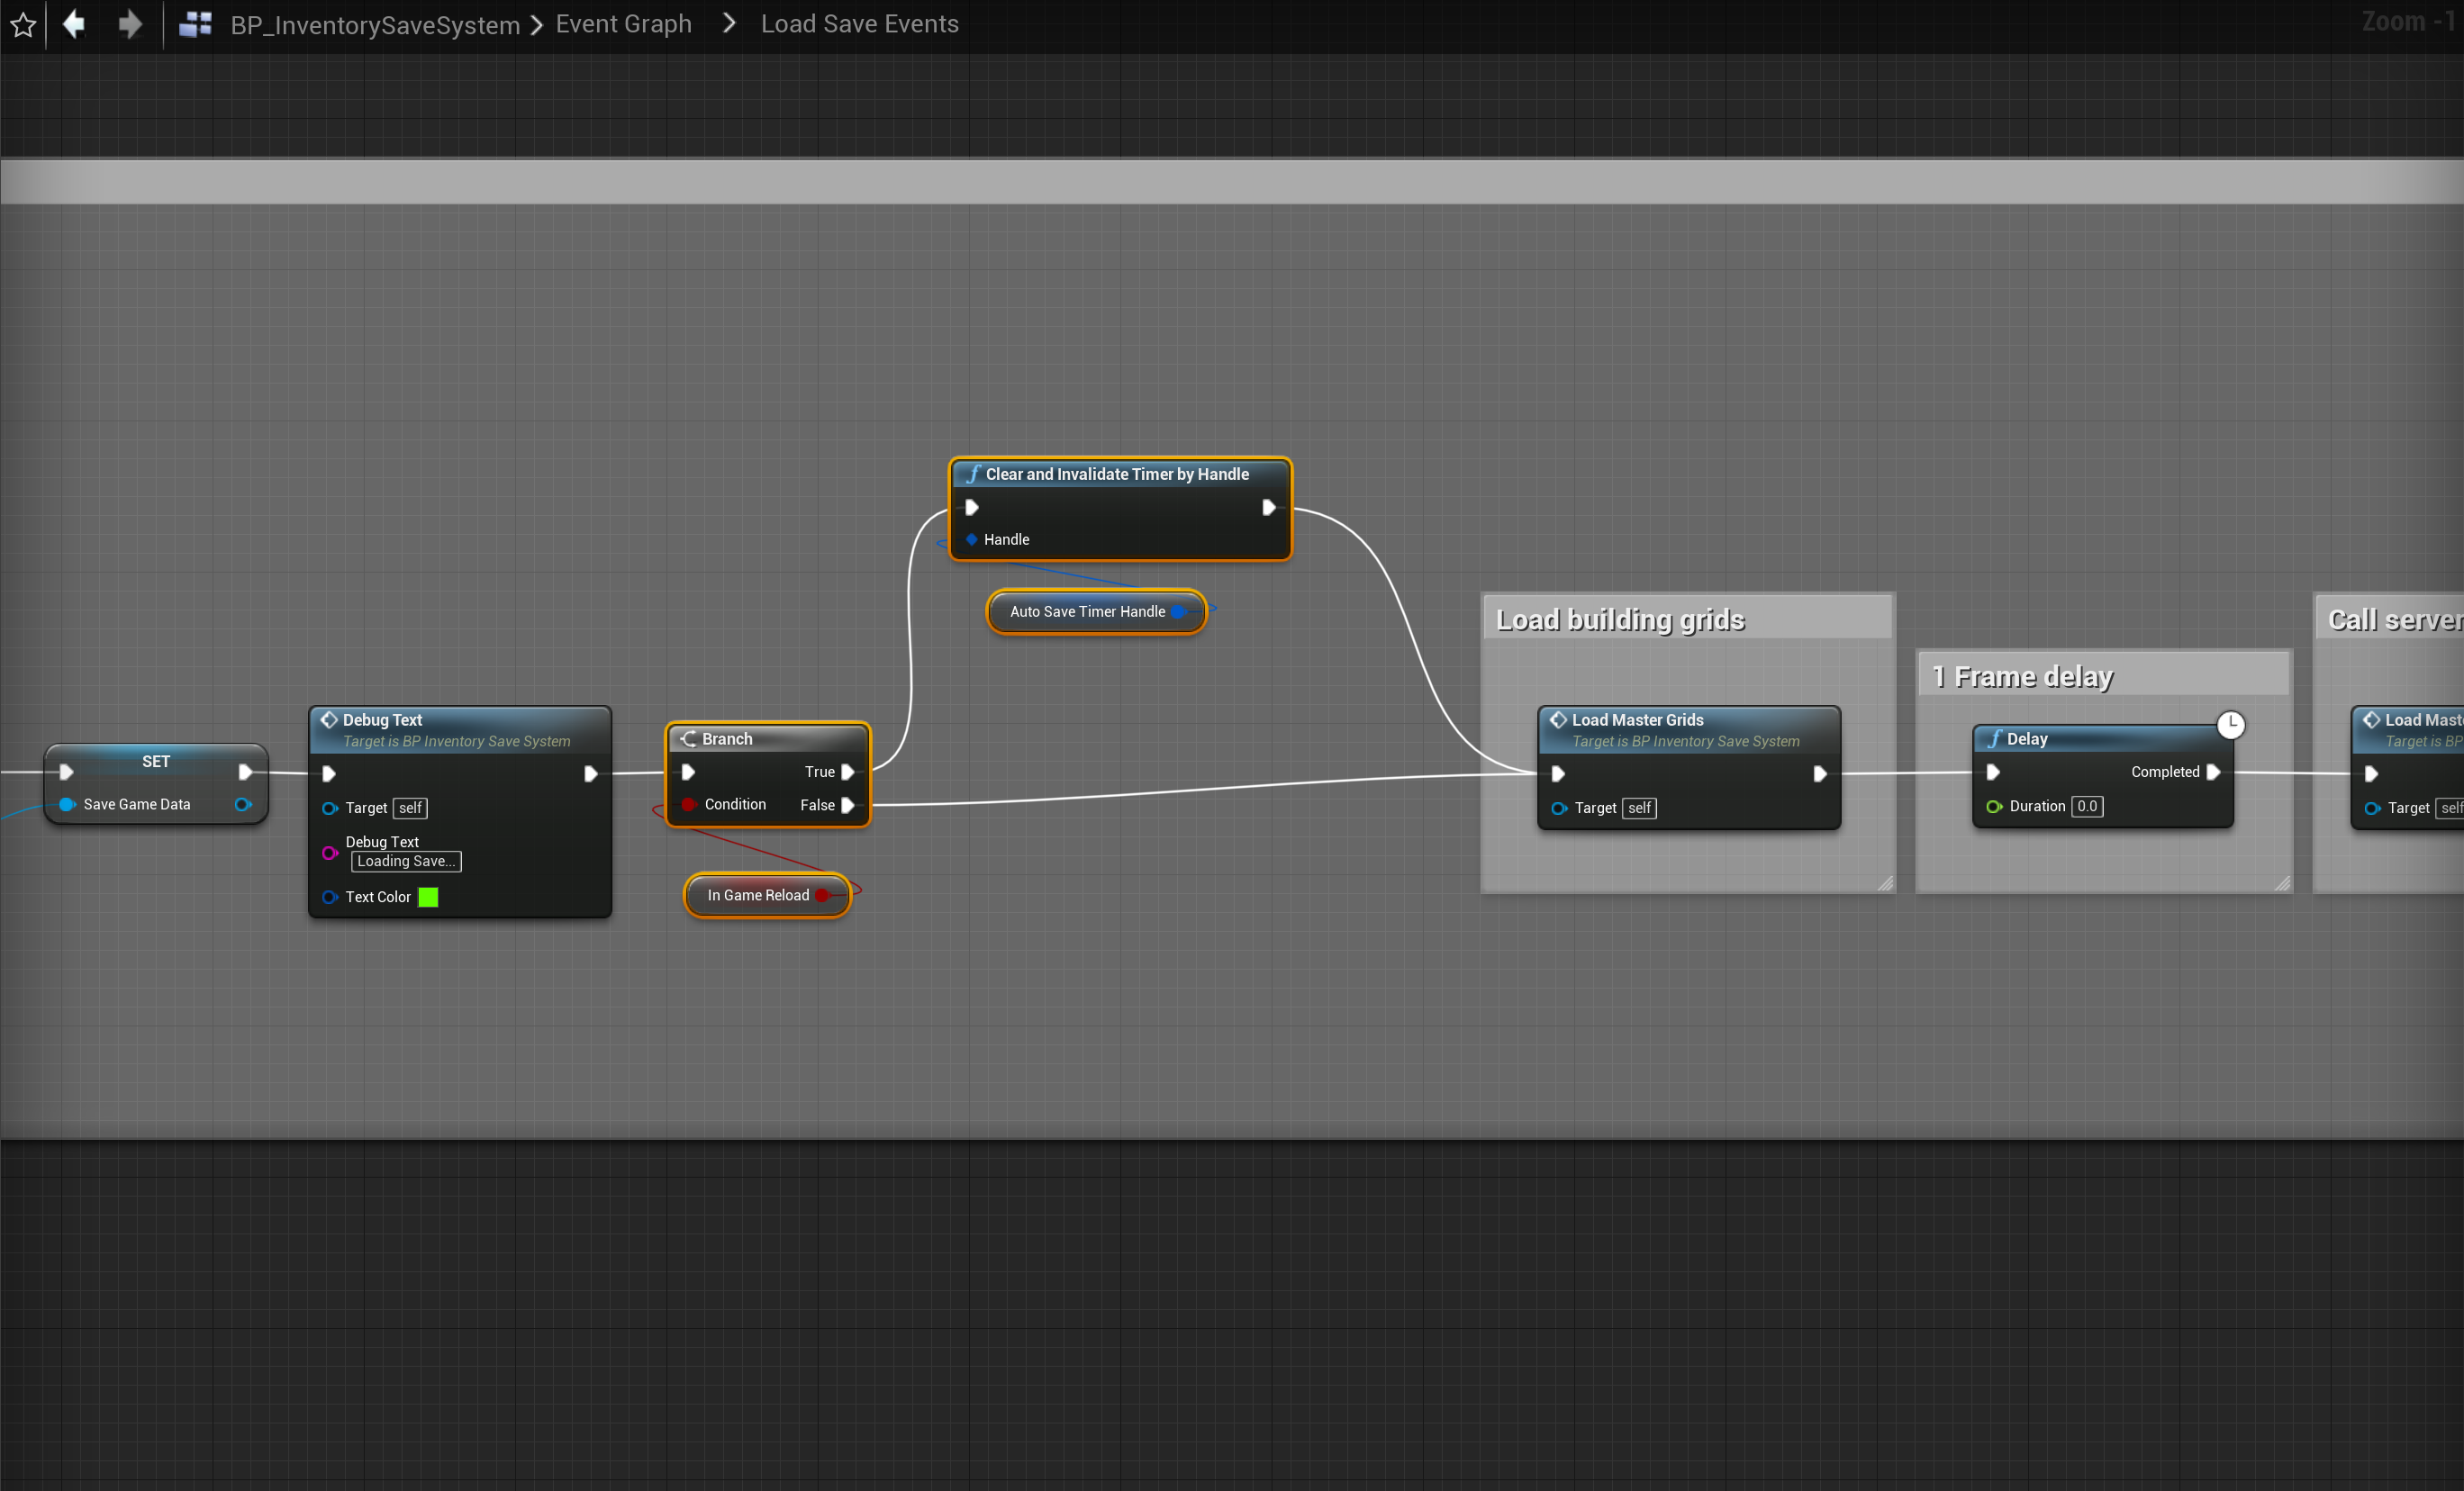Click the blueprint graph icon in breadcrumb
This screenshot has height=1491, width=2464.
click(195, 24)
